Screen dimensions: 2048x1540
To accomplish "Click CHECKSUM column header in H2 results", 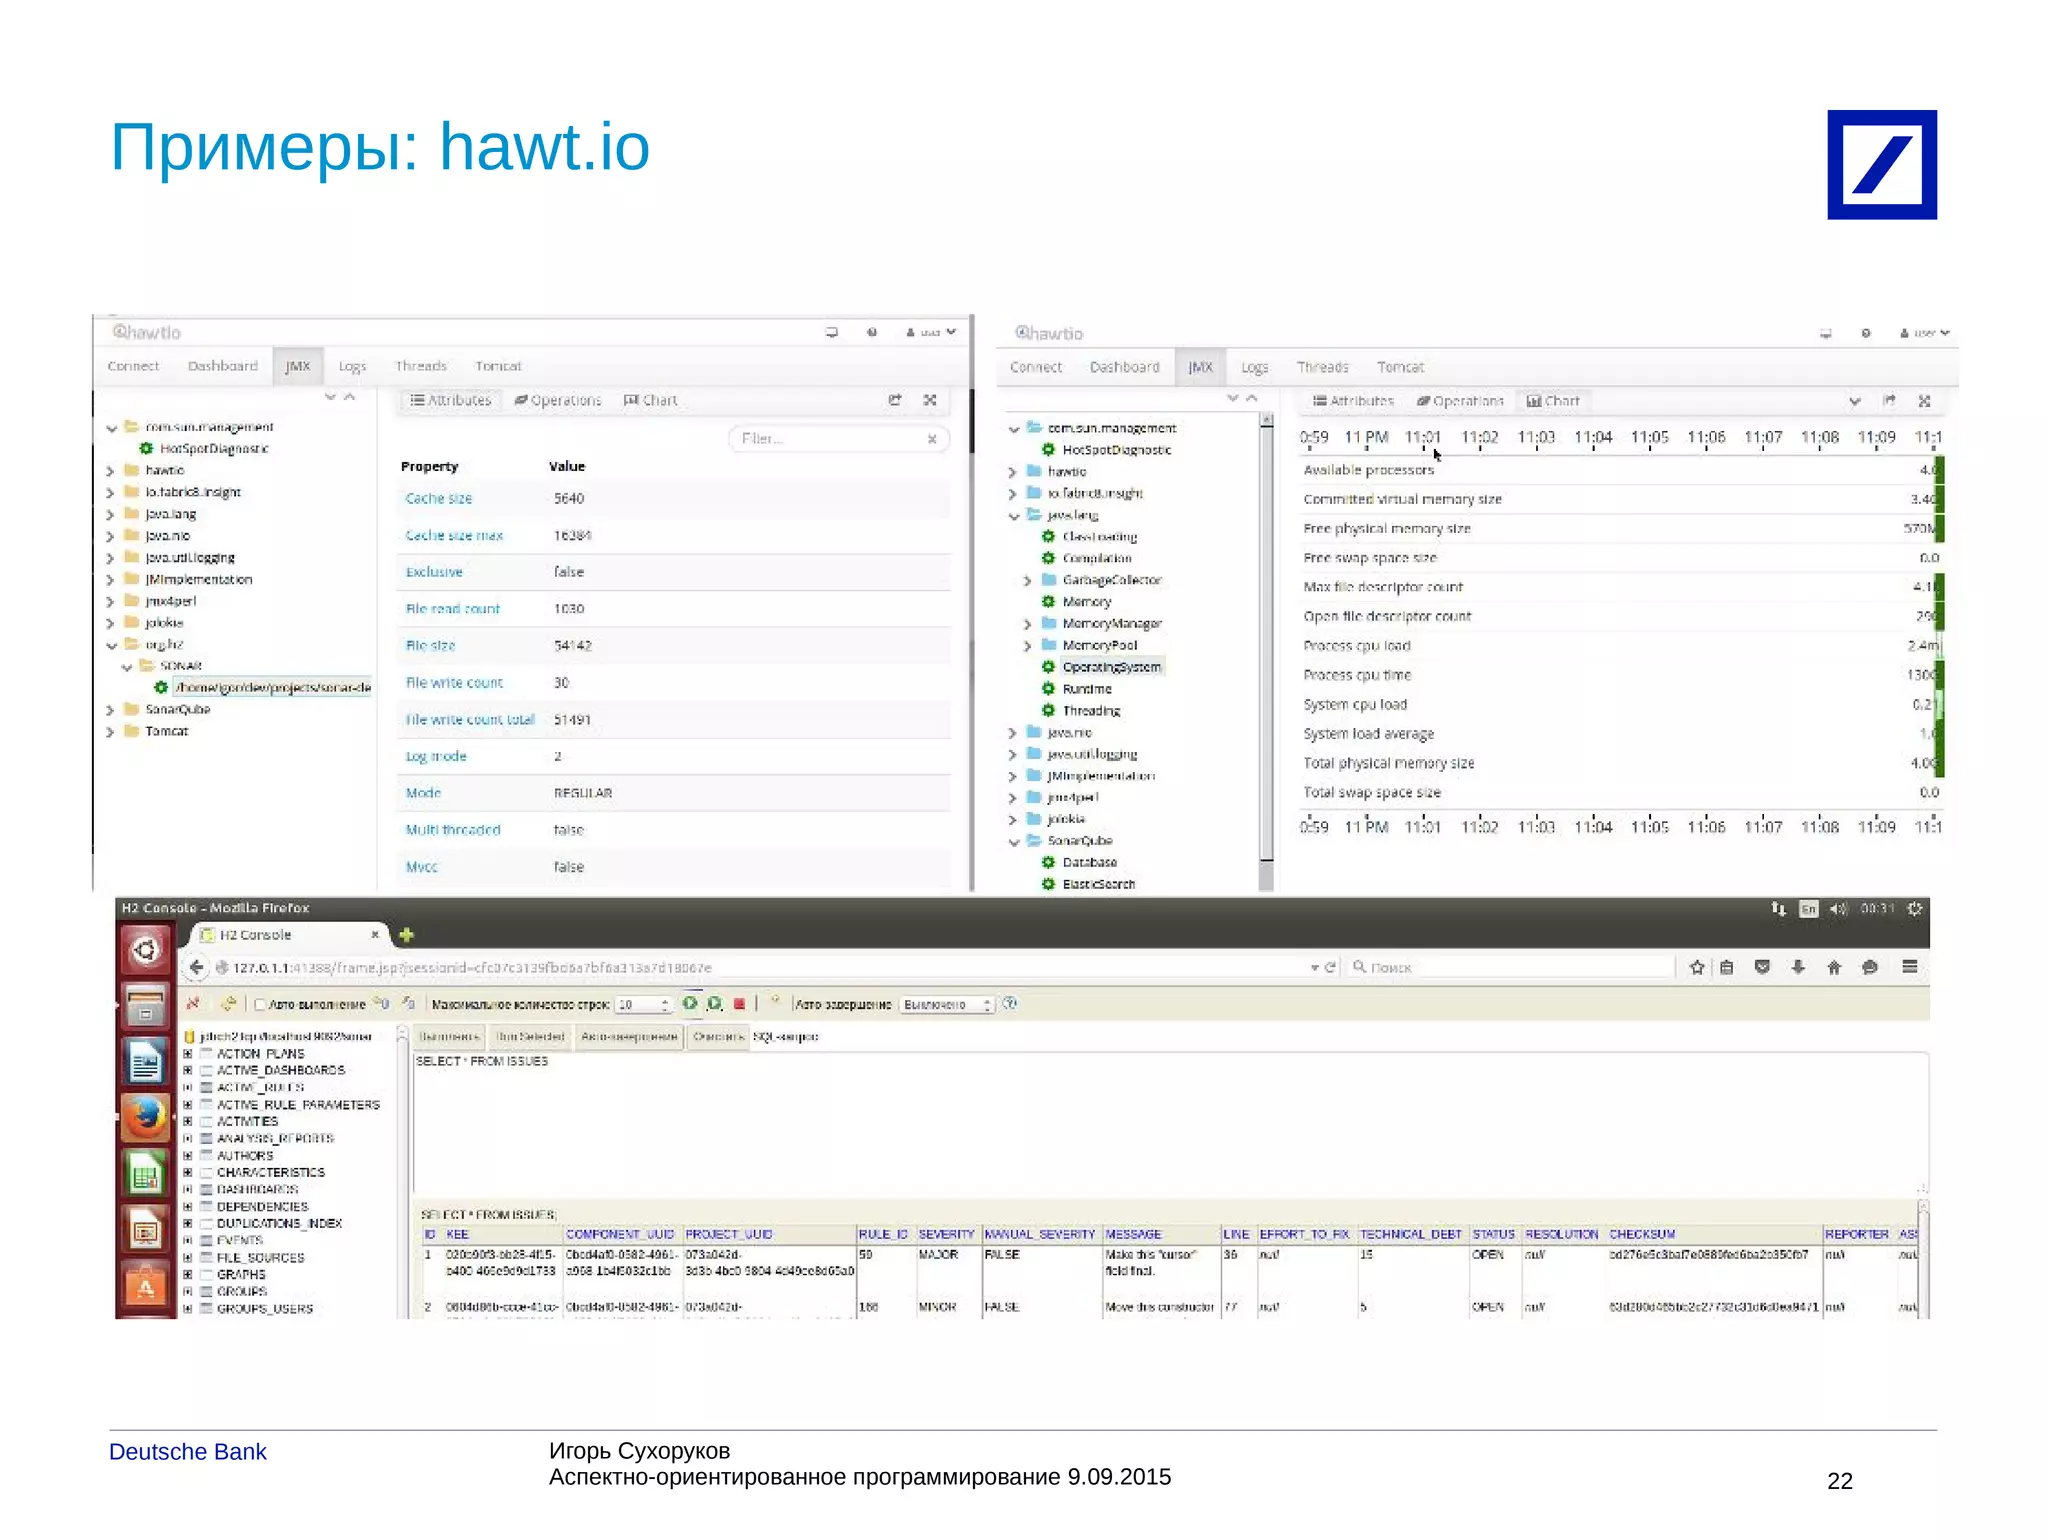I will pos(1642,1234).
